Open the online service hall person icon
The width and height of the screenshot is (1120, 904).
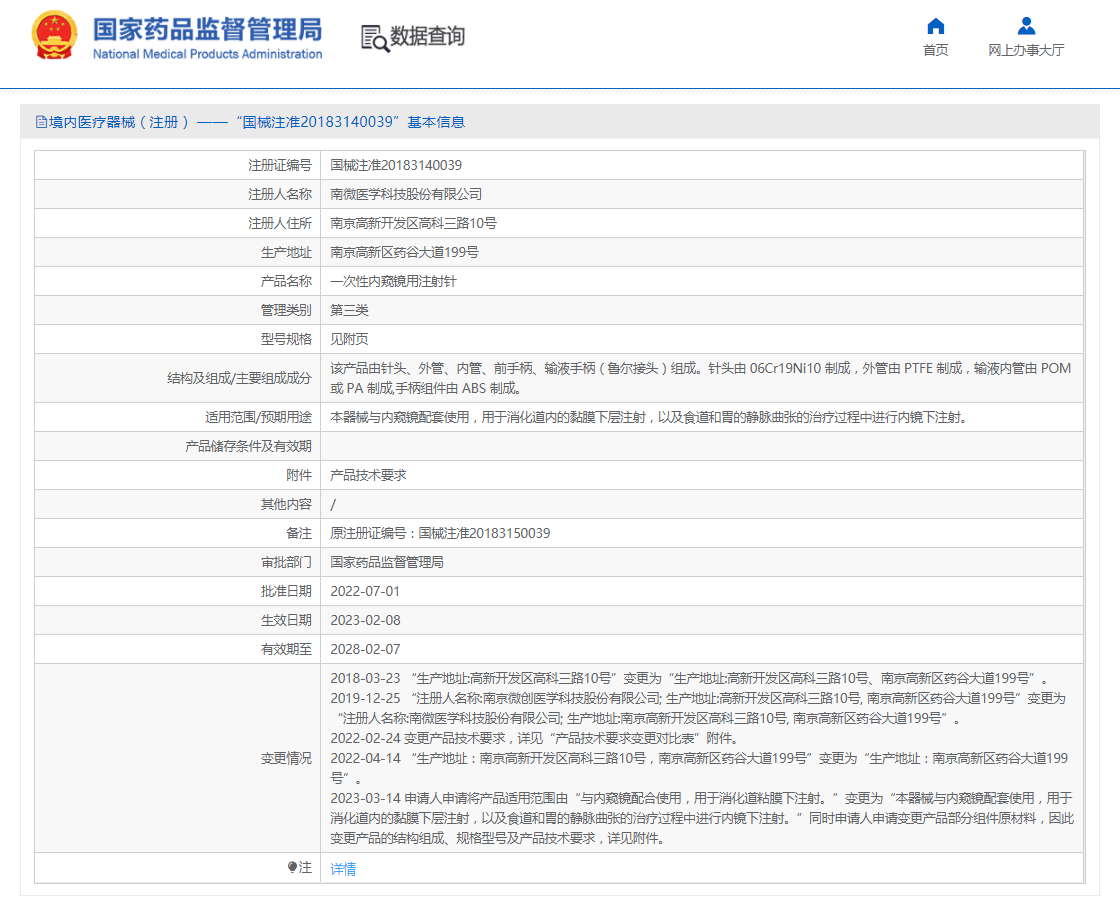1026,26
